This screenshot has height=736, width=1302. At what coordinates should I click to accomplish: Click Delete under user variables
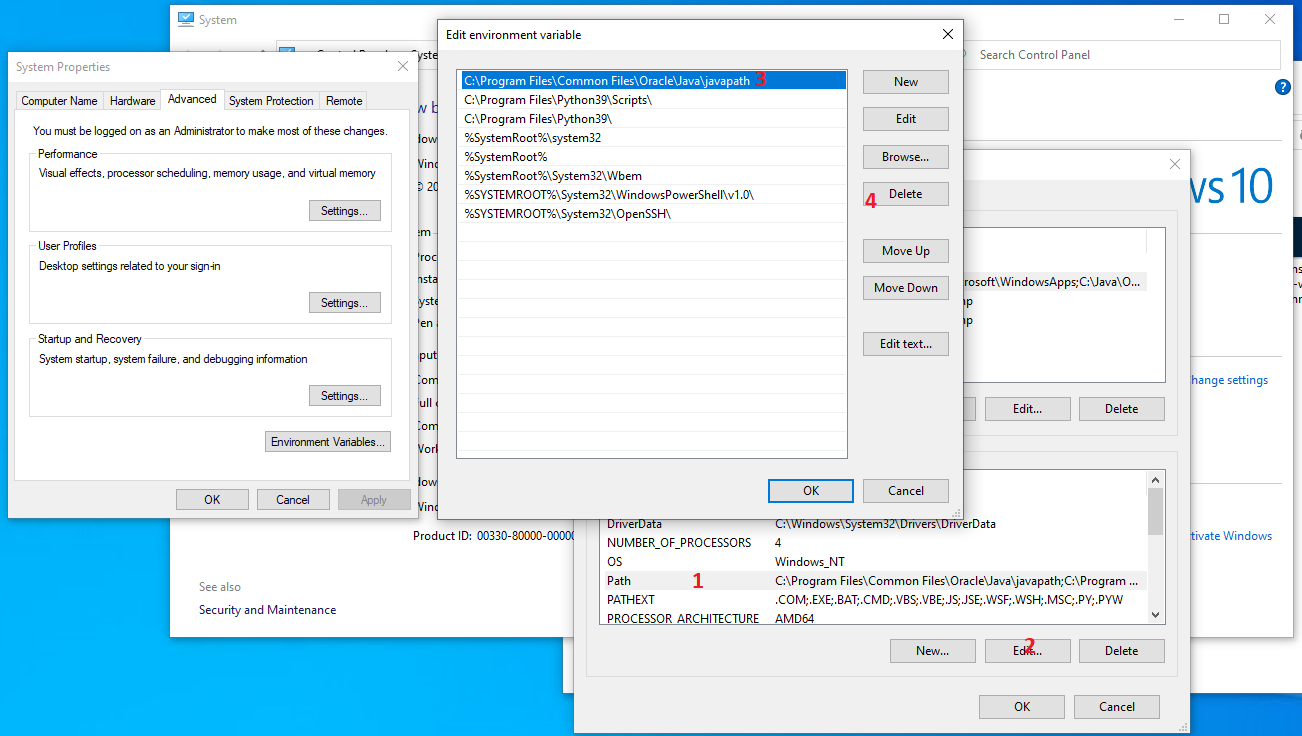point(1122,409)
